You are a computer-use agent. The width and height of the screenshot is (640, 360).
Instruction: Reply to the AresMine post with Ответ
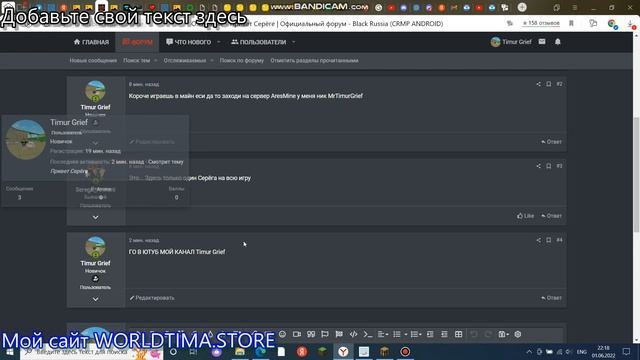(x=551, y=142)
